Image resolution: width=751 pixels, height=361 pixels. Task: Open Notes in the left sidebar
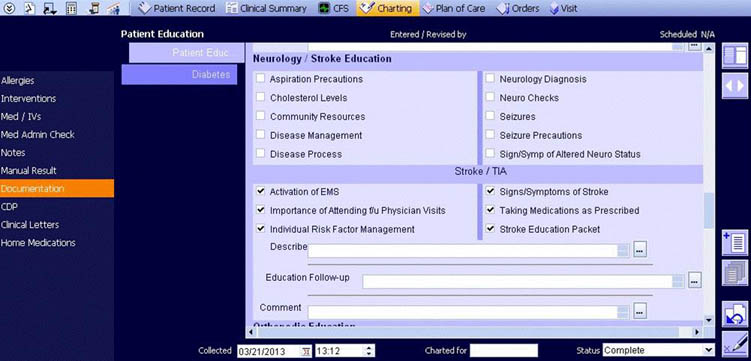click(x=13, y=152)
